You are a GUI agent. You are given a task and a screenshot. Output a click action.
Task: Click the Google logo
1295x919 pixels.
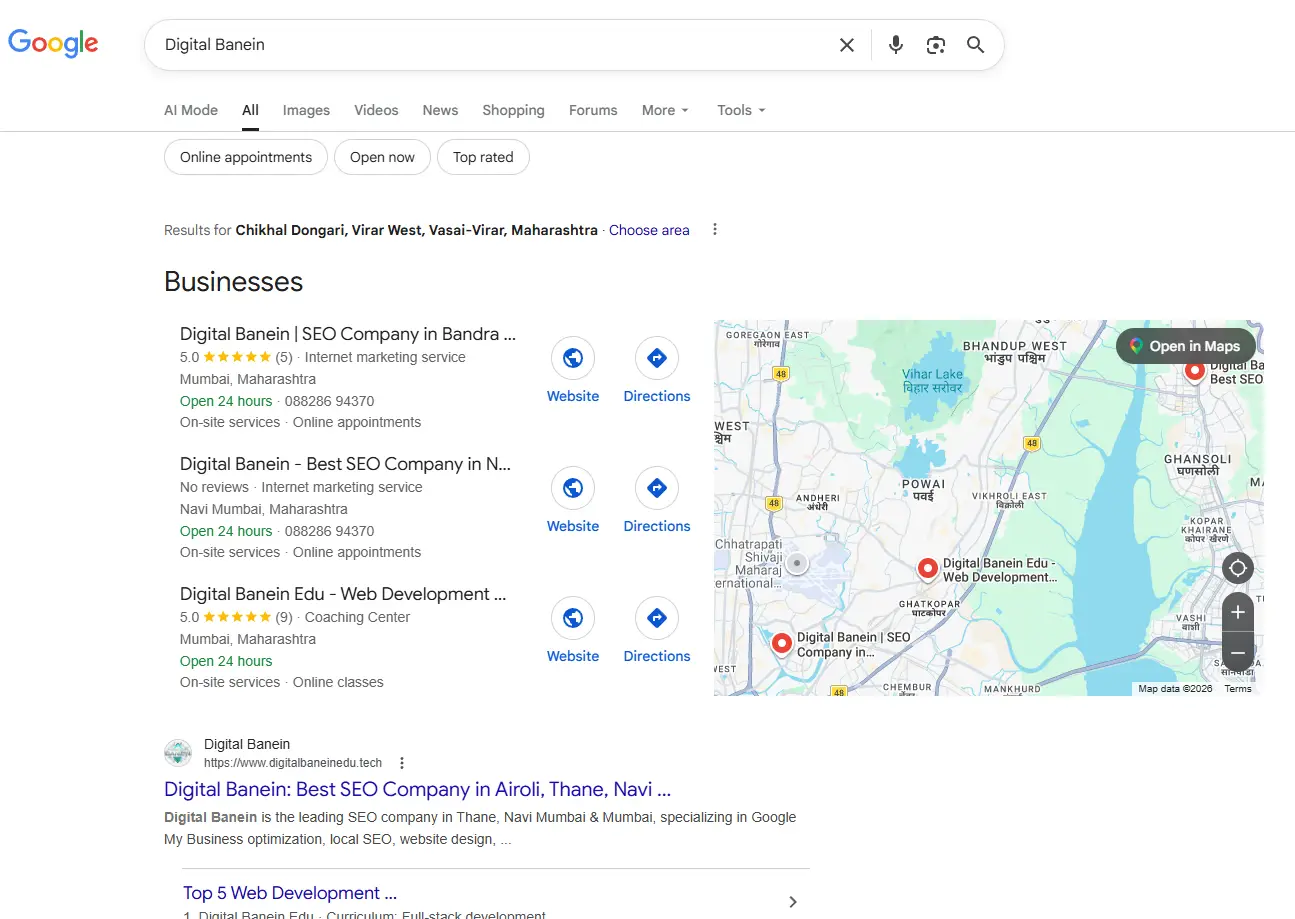pyautogui.click(x=53, y=43)
